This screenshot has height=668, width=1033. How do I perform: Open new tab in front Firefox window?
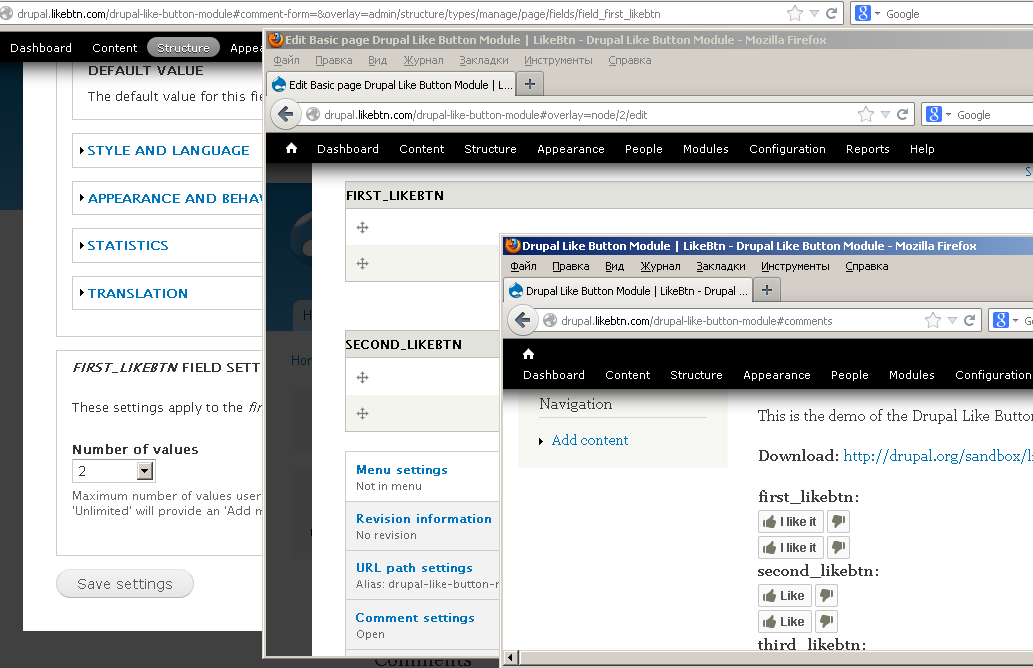pyautogui.click(x=767, y=290)
